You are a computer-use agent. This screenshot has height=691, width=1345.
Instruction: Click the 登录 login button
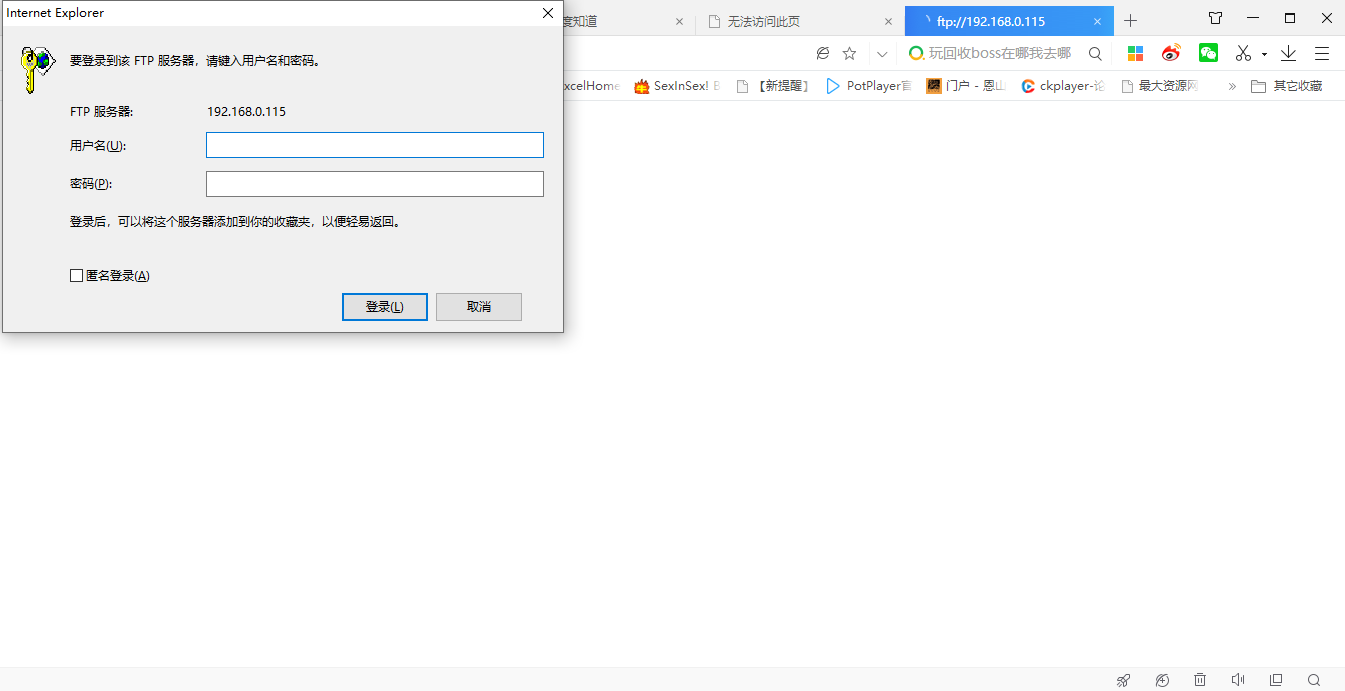tap(384, 306)
